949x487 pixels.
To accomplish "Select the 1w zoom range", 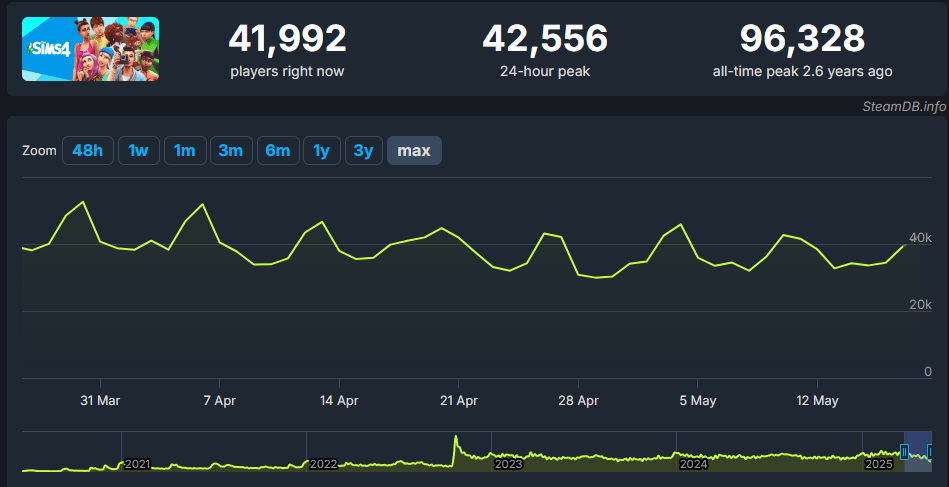I will pos(138,150).
